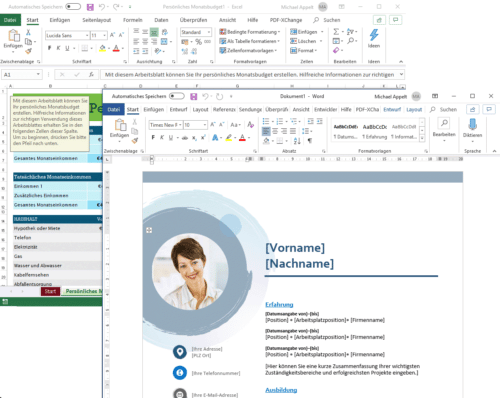
Task: Toggle bold F in Word ribbon
Action: tap(153, 137)
